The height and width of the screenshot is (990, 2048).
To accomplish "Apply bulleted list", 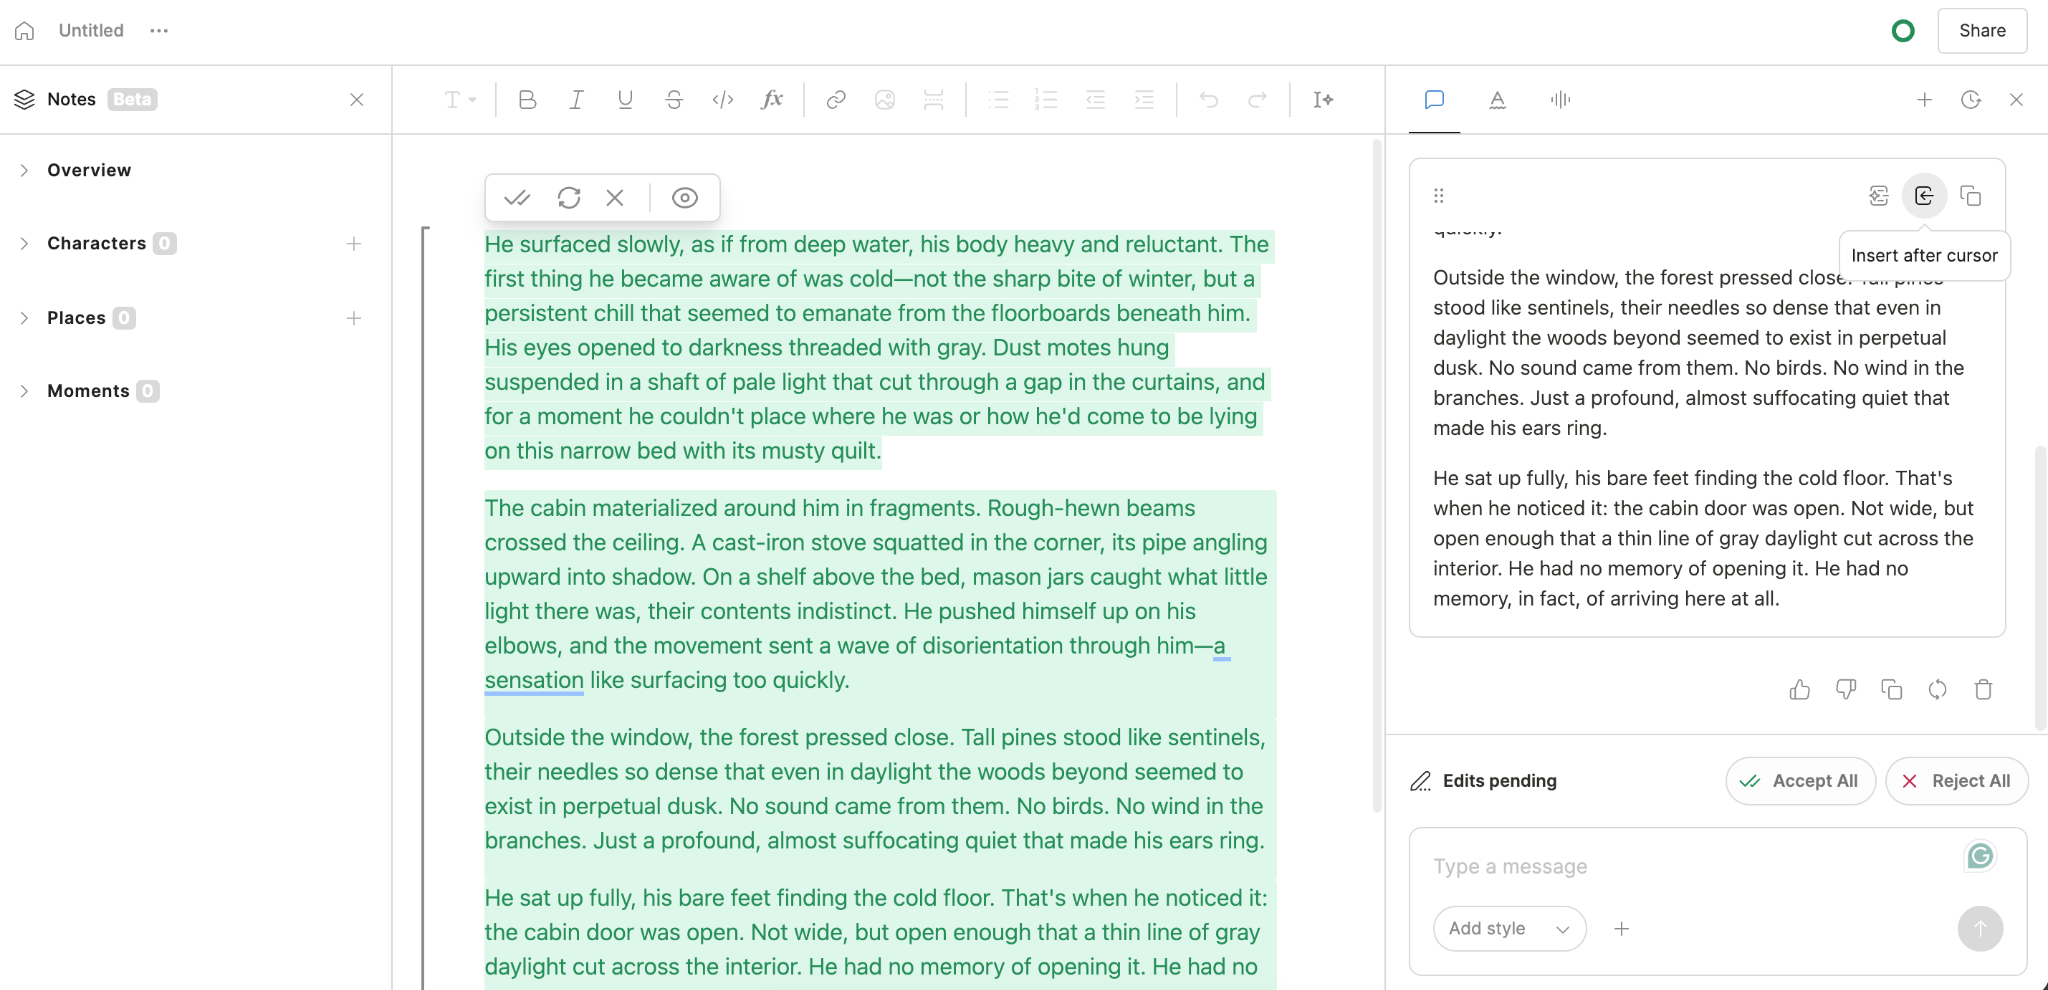I will coord(998,100).
